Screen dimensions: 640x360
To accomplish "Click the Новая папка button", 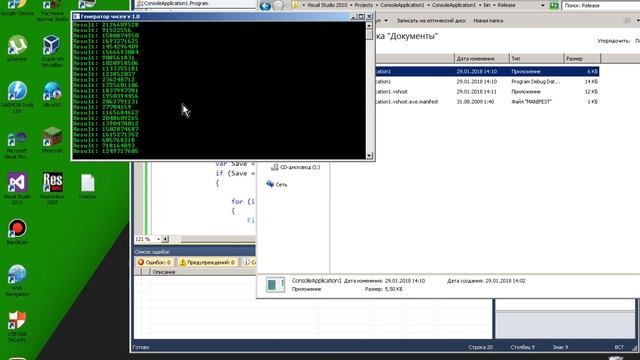I will click(488, 20).
